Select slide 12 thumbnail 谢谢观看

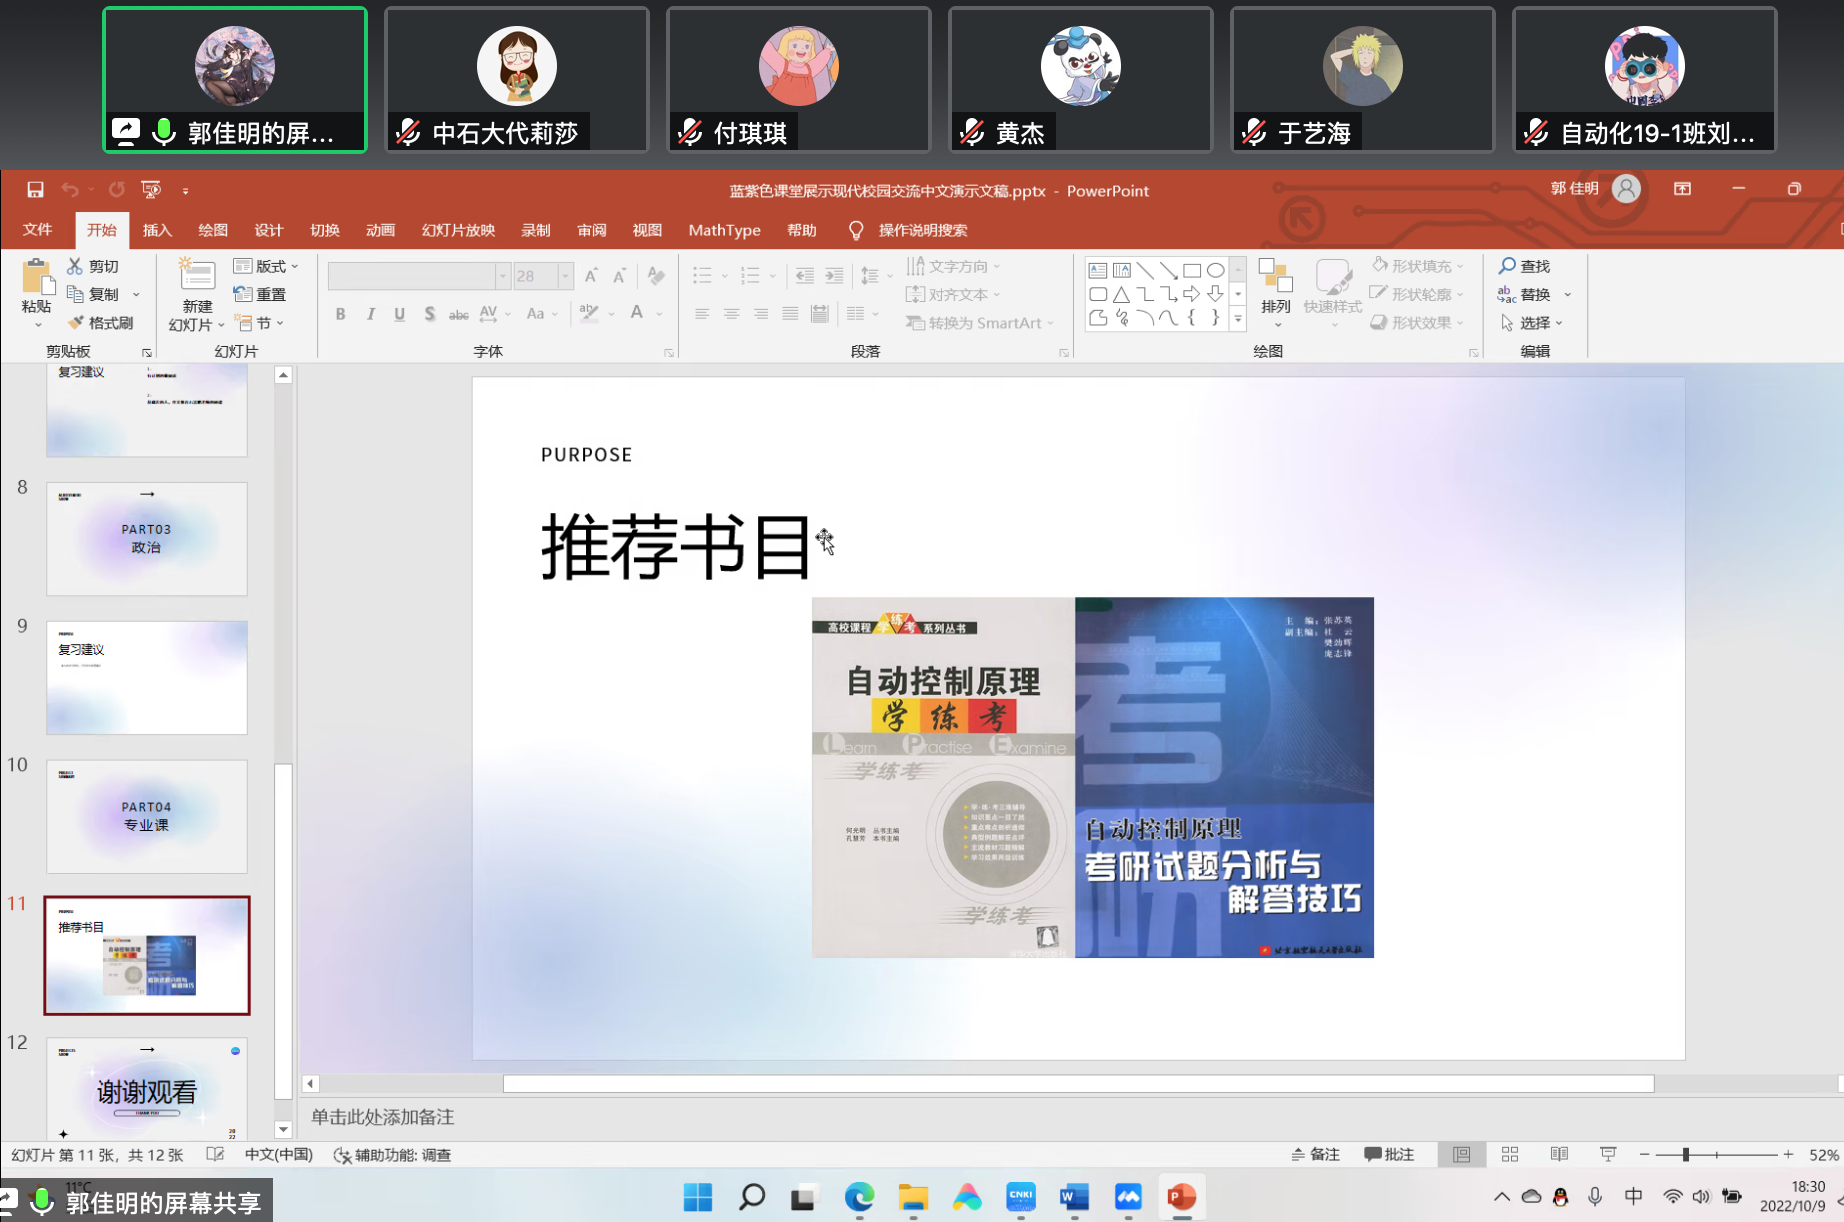pos(146,1090)
